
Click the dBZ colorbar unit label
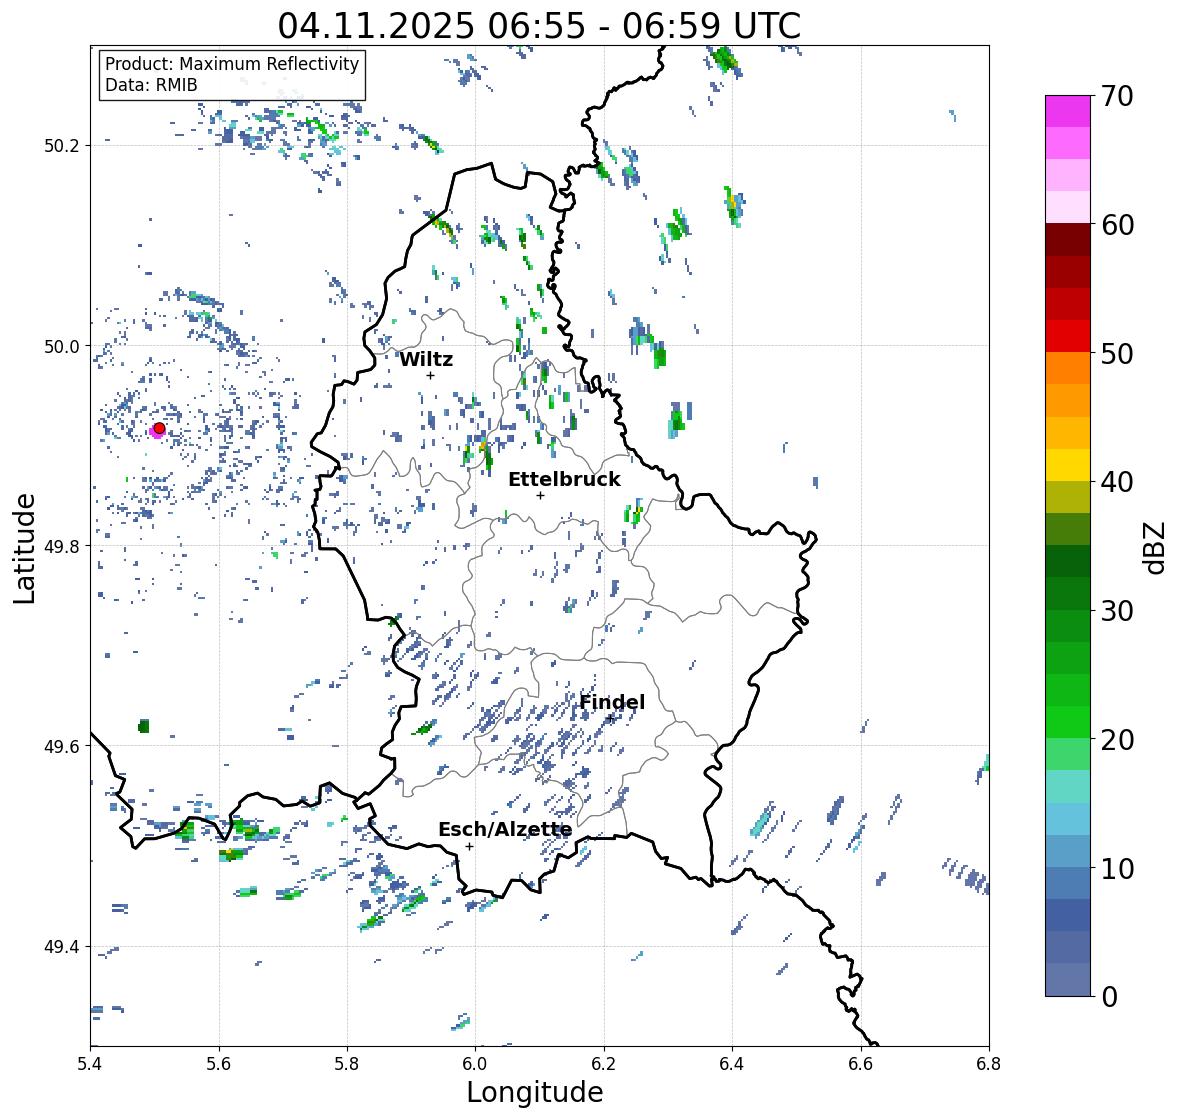[1156, 547]
